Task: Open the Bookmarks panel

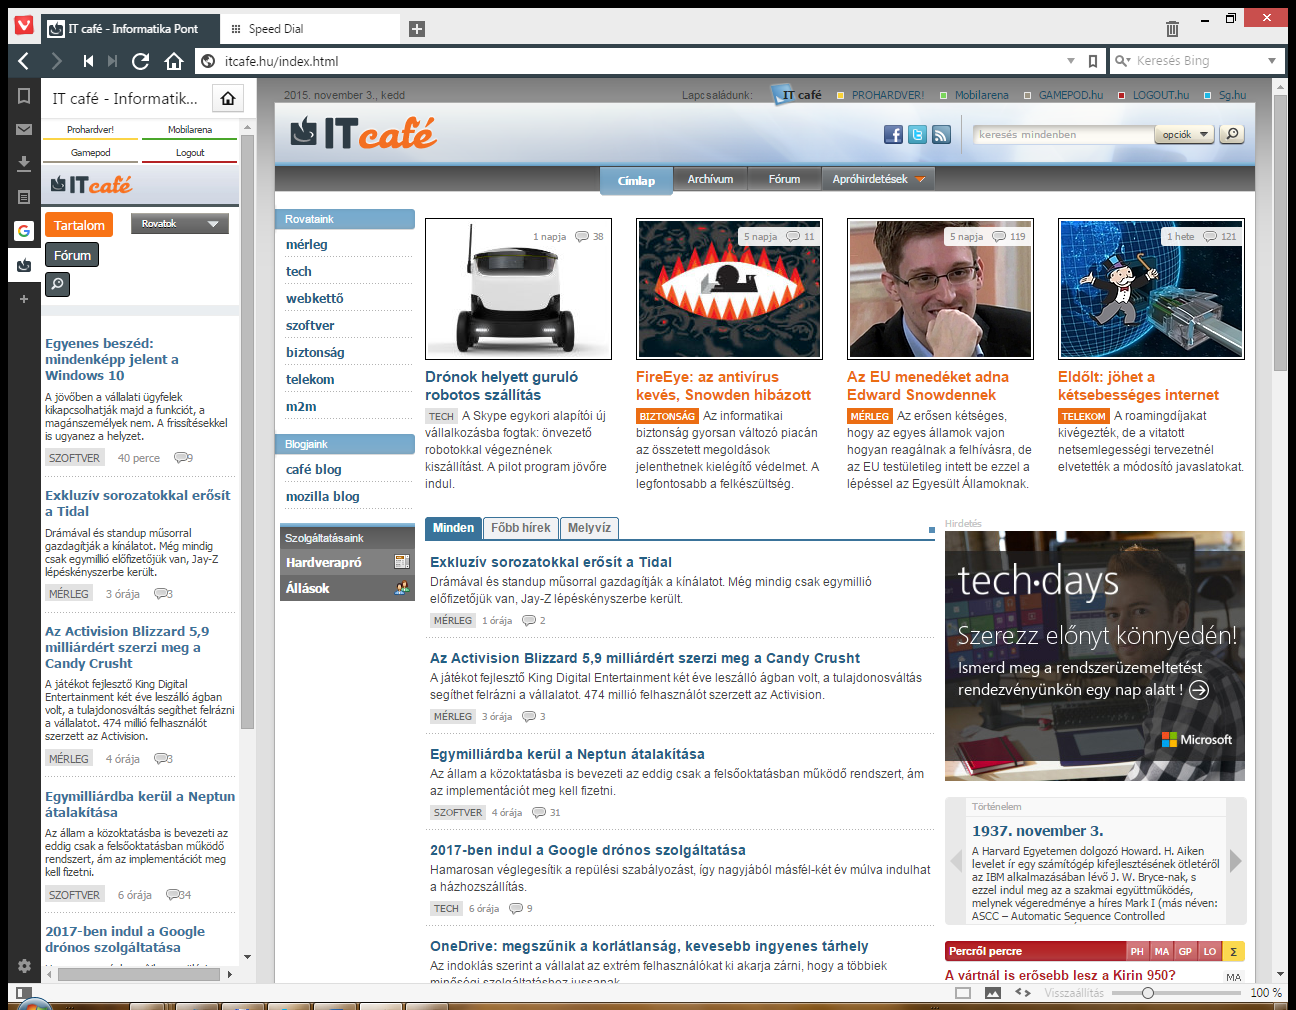Action: (x=24, y=96)
